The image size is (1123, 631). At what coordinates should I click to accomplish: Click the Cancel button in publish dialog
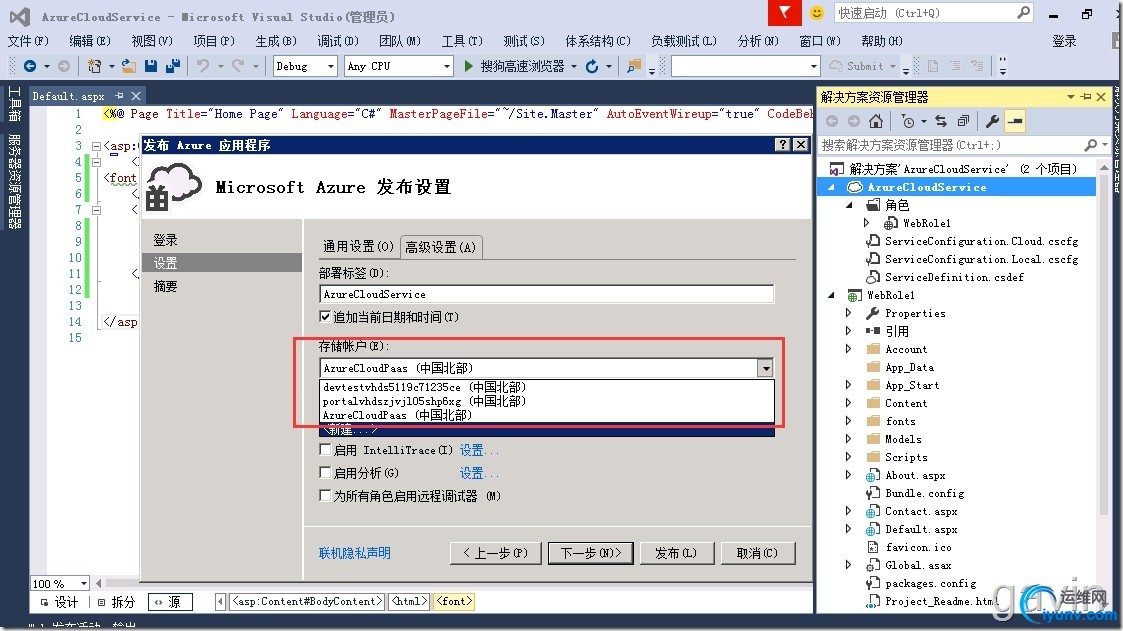click(x=757, y=553)
